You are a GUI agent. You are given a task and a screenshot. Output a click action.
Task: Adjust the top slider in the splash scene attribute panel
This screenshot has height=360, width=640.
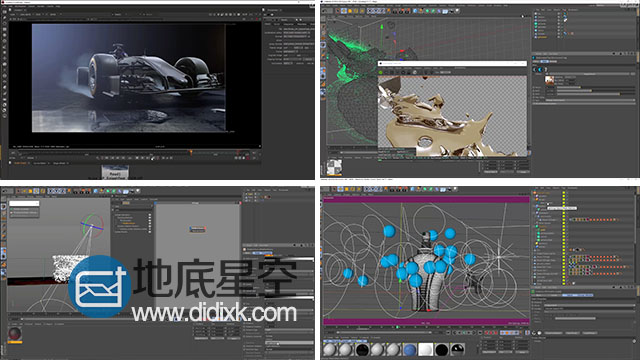click(595, 87)
